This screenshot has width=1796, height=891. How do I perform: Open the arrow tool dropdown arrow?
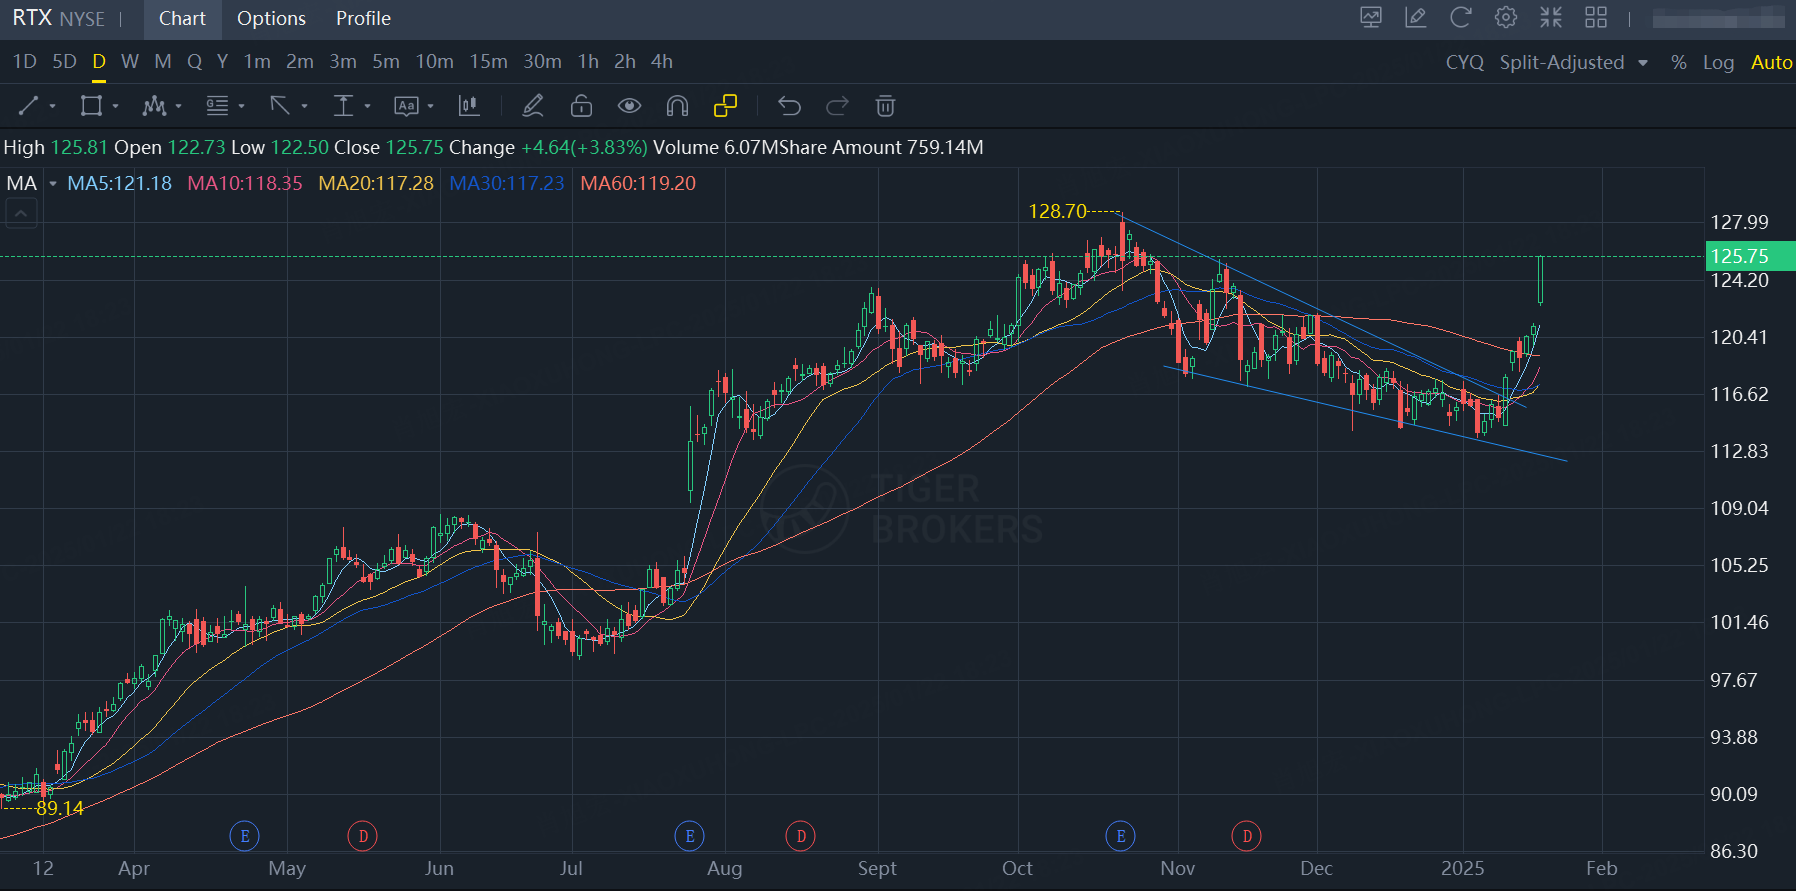[305, 106]
